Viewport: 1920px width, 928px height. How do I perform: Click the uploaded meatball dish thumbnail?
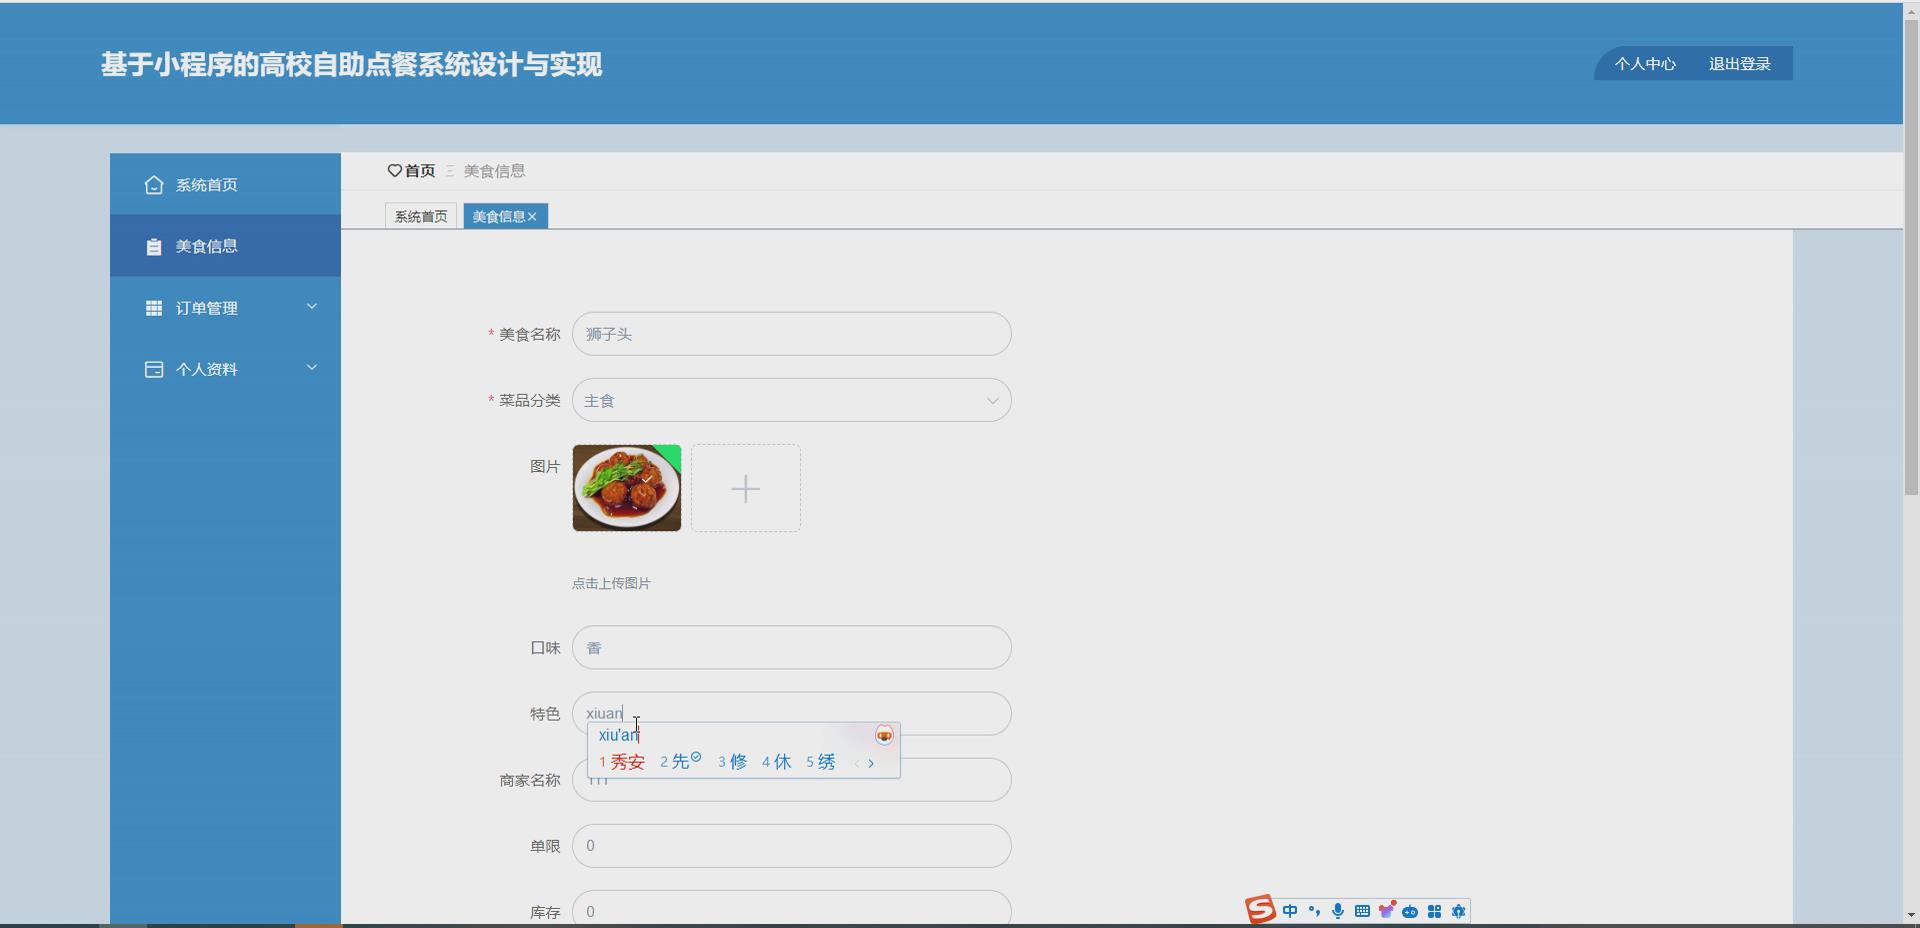pyautogui.click(x=627, y=488)
